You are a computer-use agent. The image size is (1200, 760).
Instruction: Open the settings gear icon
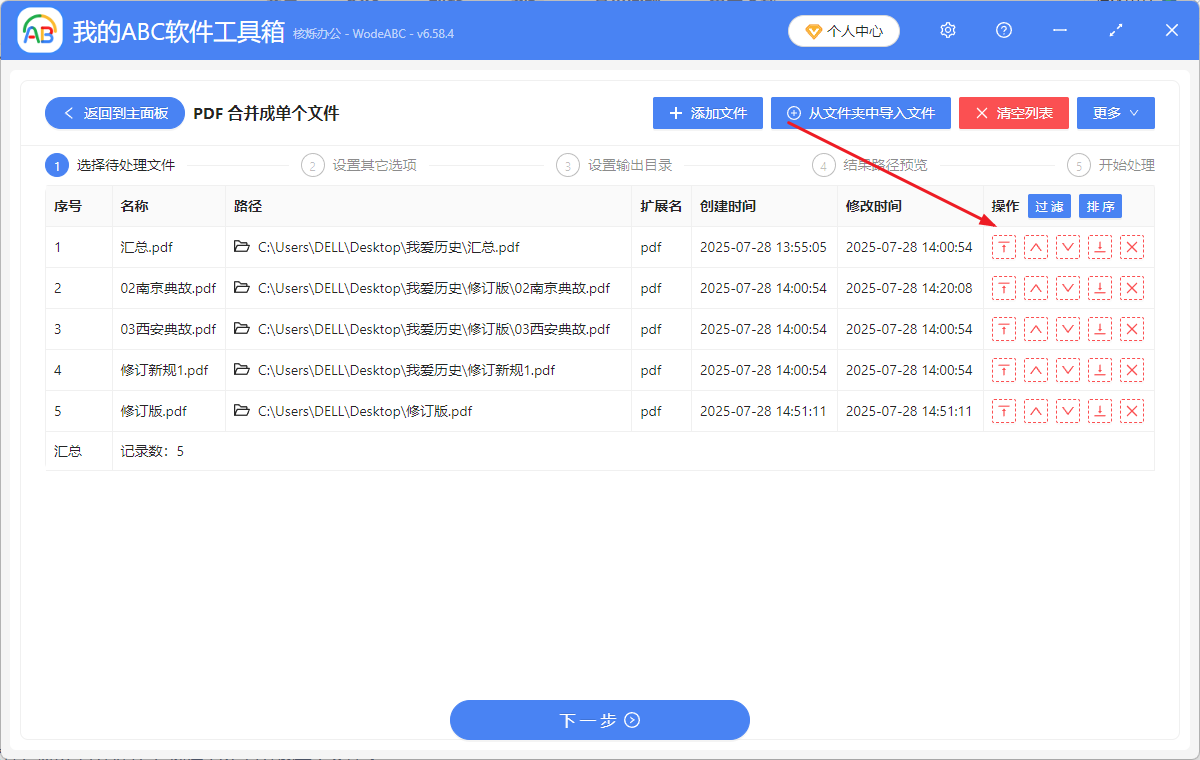(947, 30)
